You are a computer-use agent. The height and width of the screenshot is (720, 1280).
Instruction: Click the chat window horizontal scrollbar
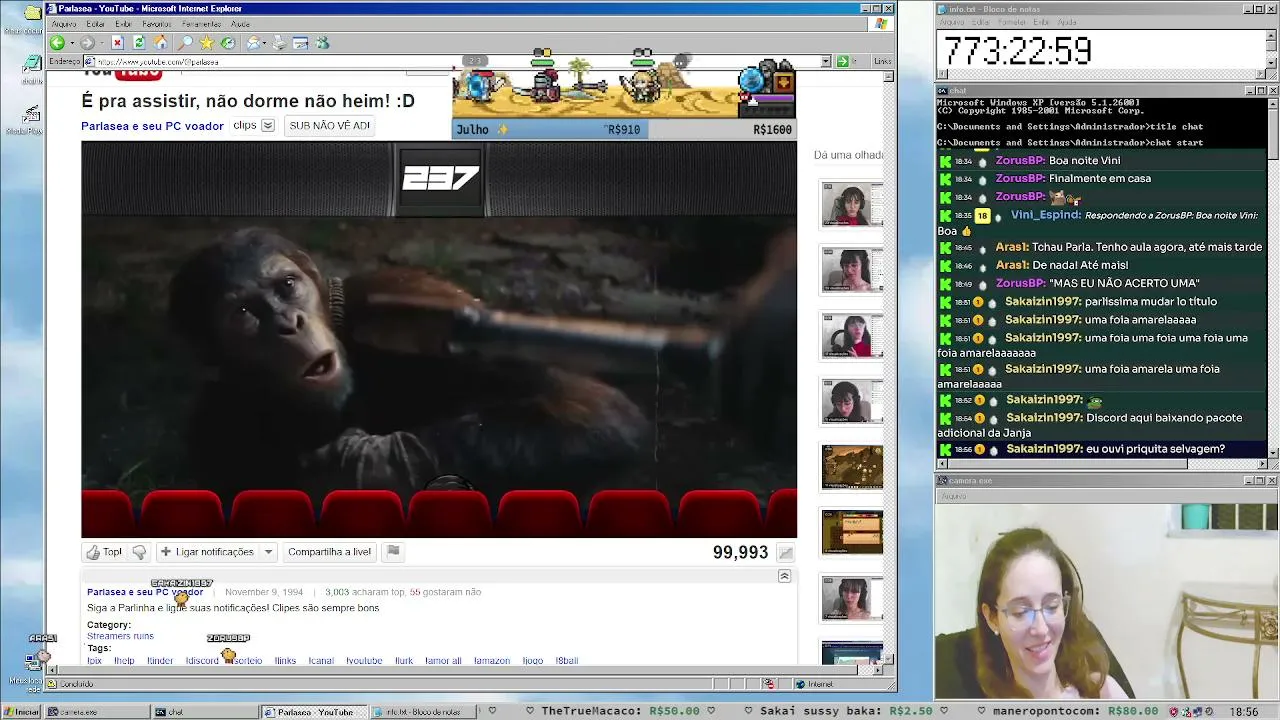[1101, 463]
